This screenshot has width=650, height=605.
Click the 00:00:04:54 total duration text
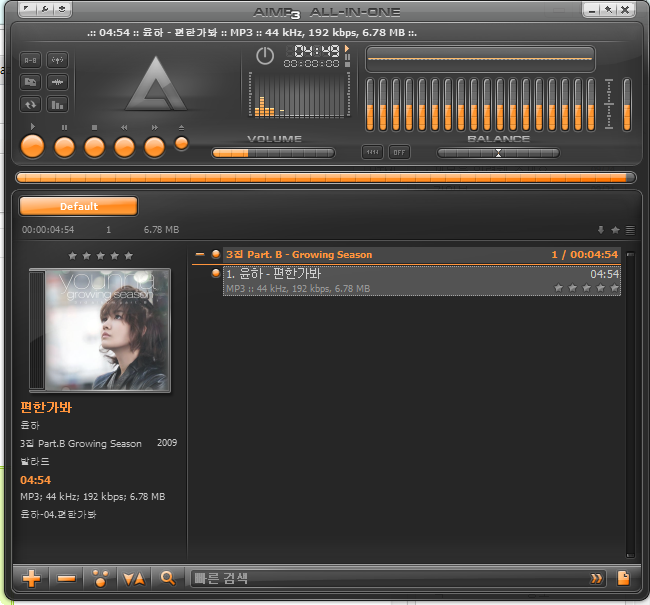48,230
